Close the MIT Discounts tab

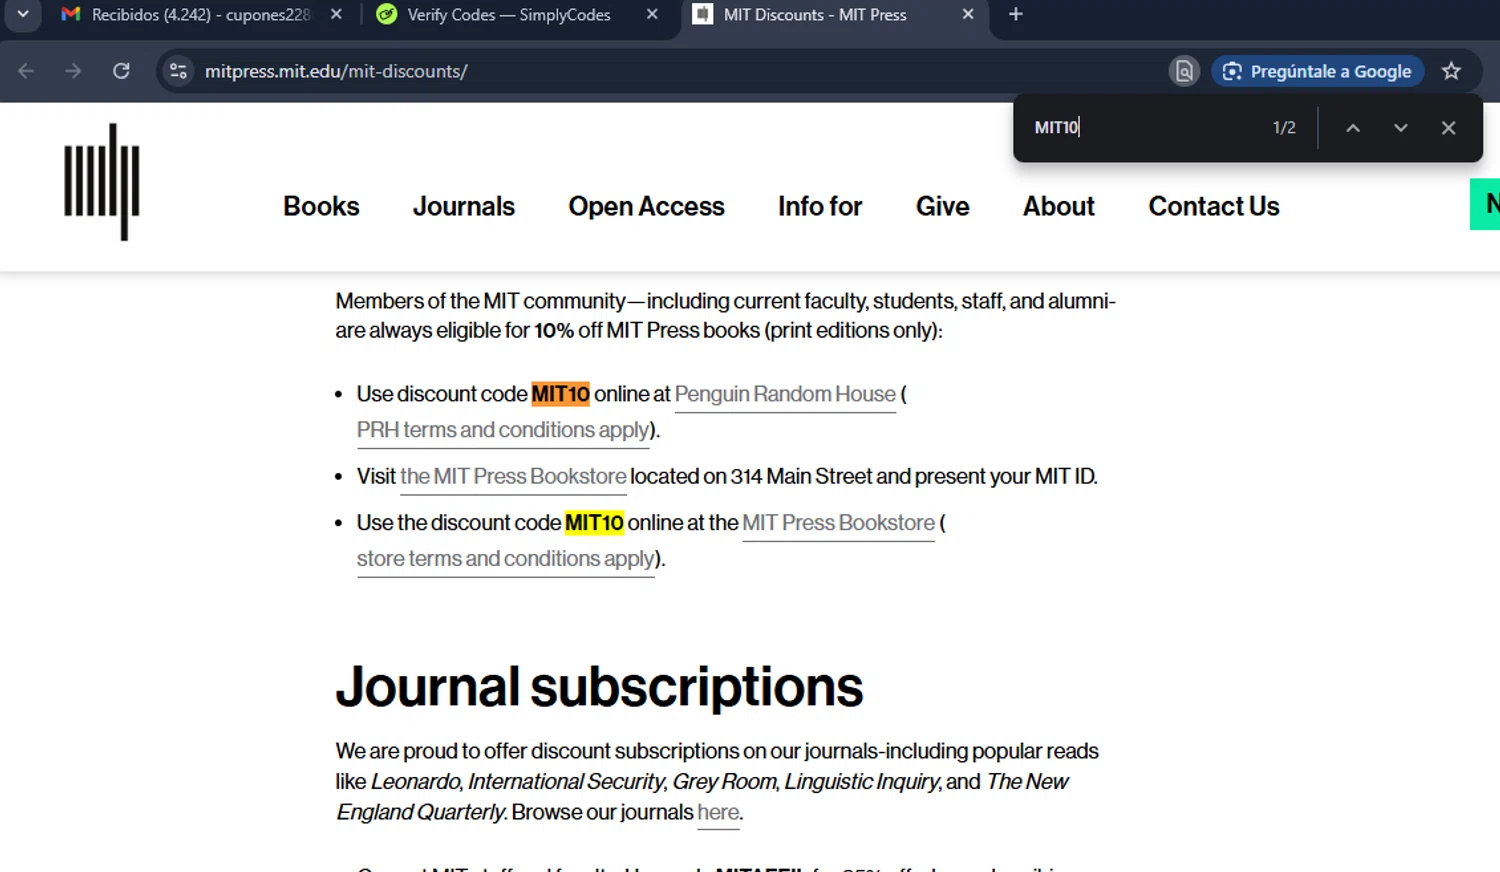tap(967, 15)
